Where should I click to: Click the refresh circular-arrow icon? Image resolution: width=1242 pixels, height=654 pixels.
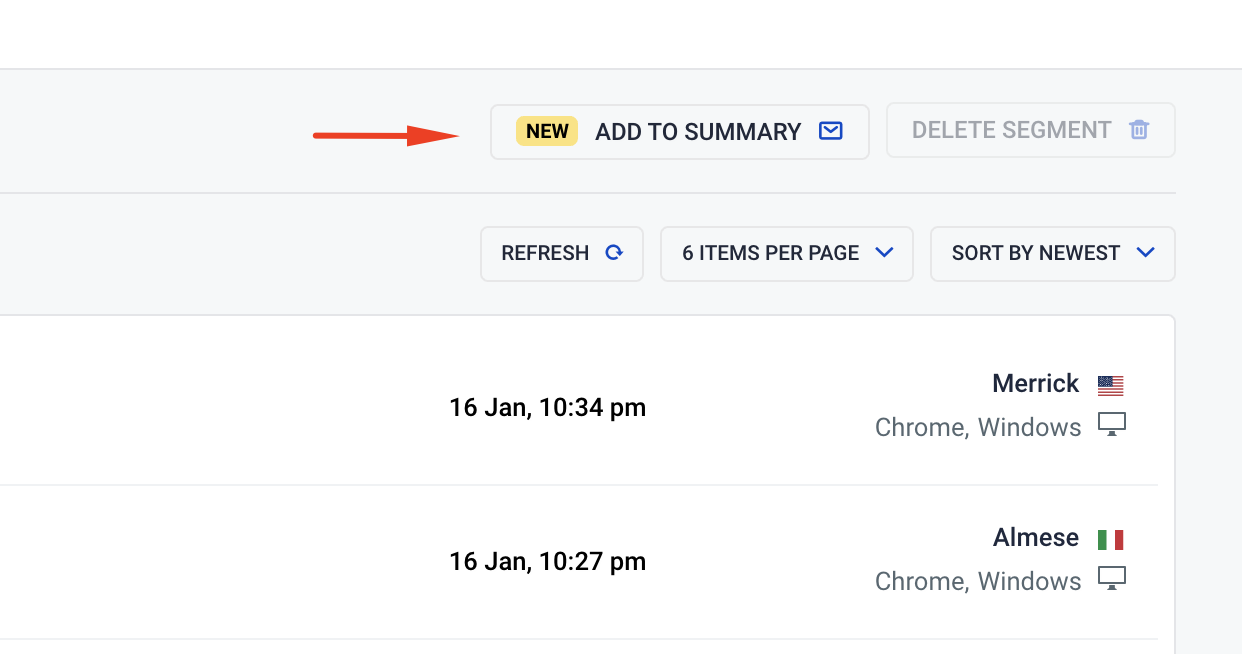click(614, 253)
